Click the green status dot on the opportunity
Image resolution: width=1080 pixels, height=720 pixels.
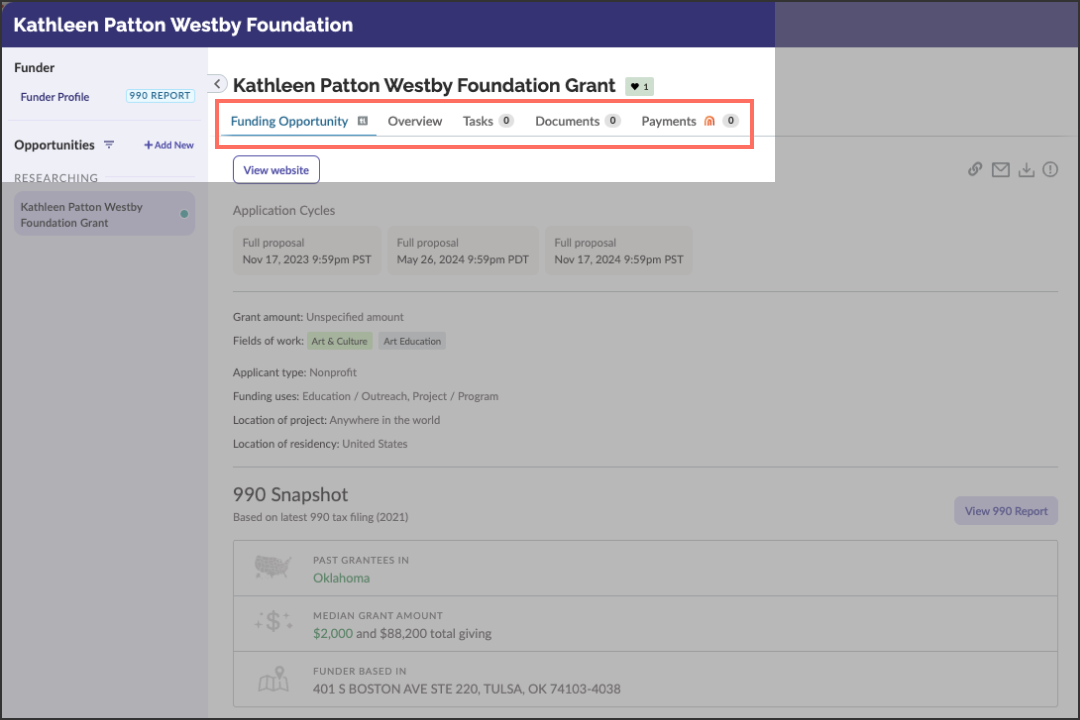pyautogui.click(x=185, y=214)
